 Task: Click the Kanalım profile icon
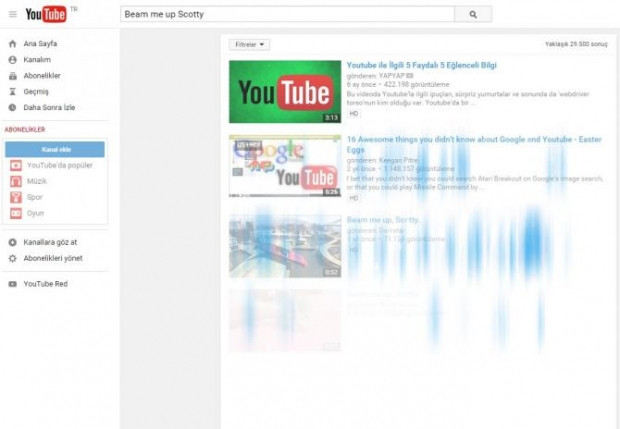point(13,60)
